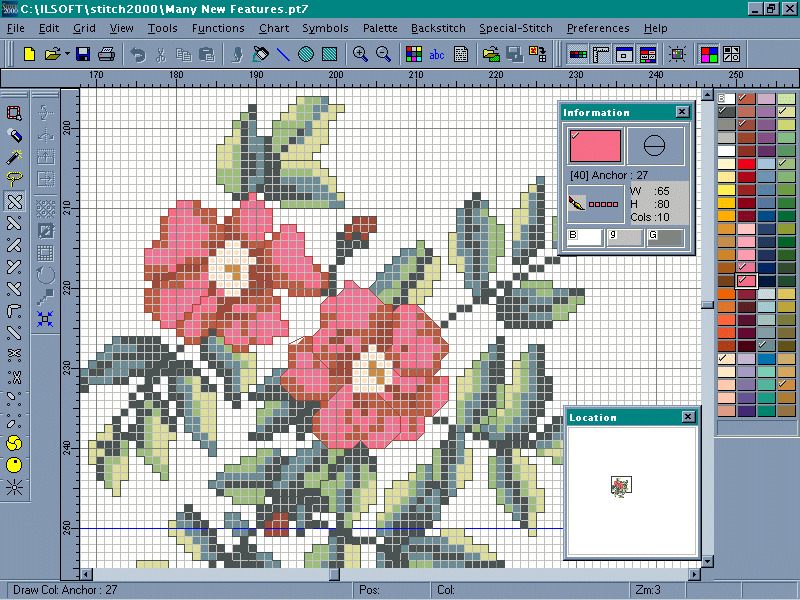Toggle the stitch preview frame button
800x600 pixels.
(x=678, y=54)
